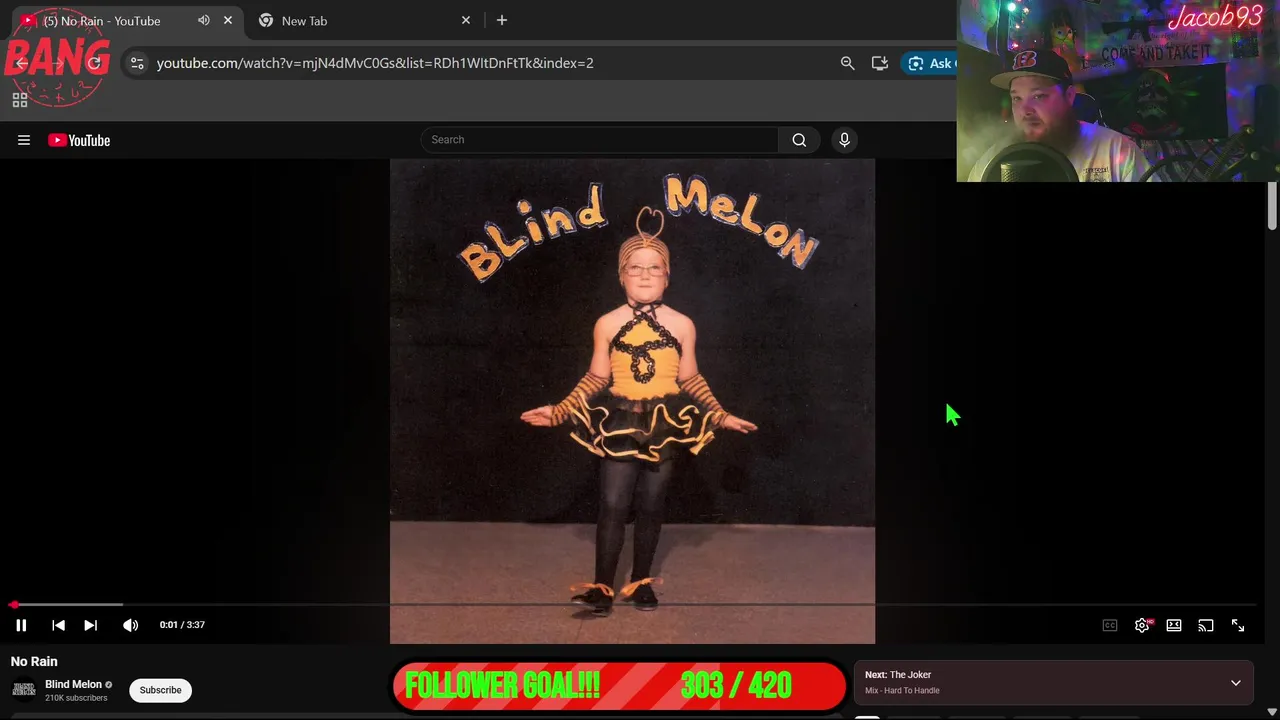
Task: Click the YouTube search box
Action: tap(600, 140)
